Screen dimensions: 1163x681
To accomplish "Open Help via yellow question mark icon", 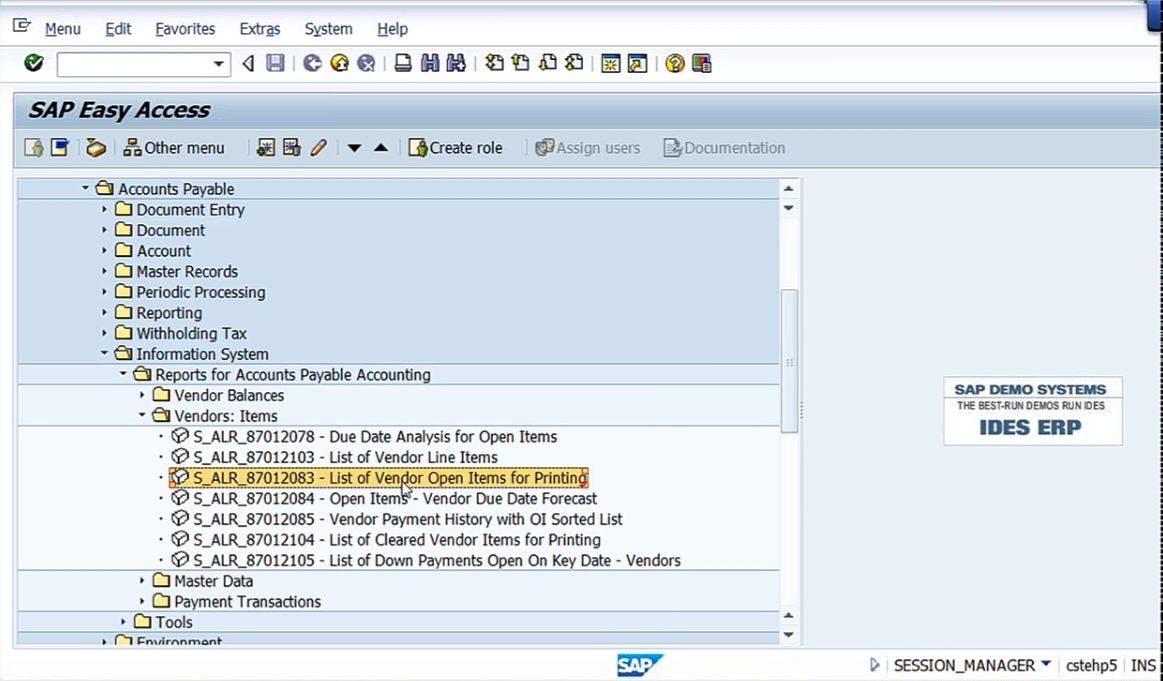I will (x=674, y=63).
